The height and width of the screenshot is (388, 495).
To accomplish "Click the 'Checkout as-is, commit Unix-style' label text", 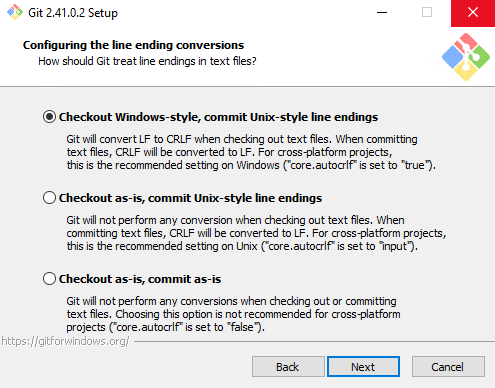I will 190,198.
